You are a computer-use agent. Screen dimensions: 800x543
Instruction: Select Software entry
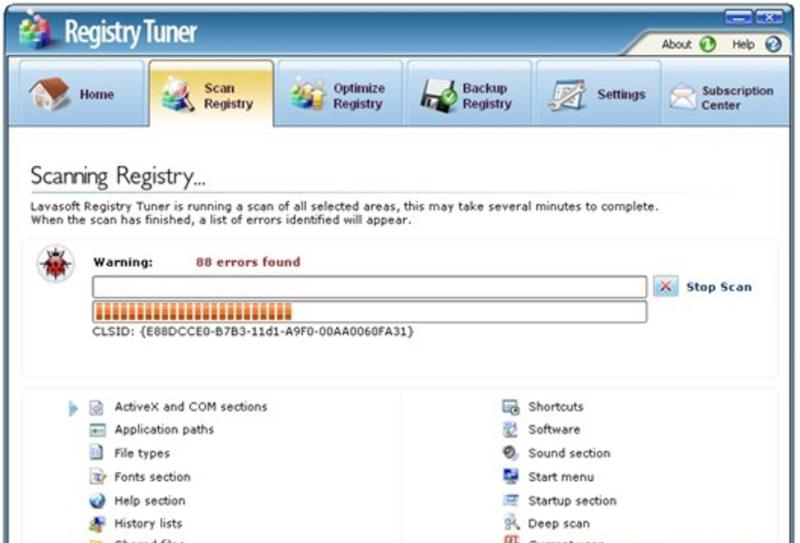click(x=555, y=430)
